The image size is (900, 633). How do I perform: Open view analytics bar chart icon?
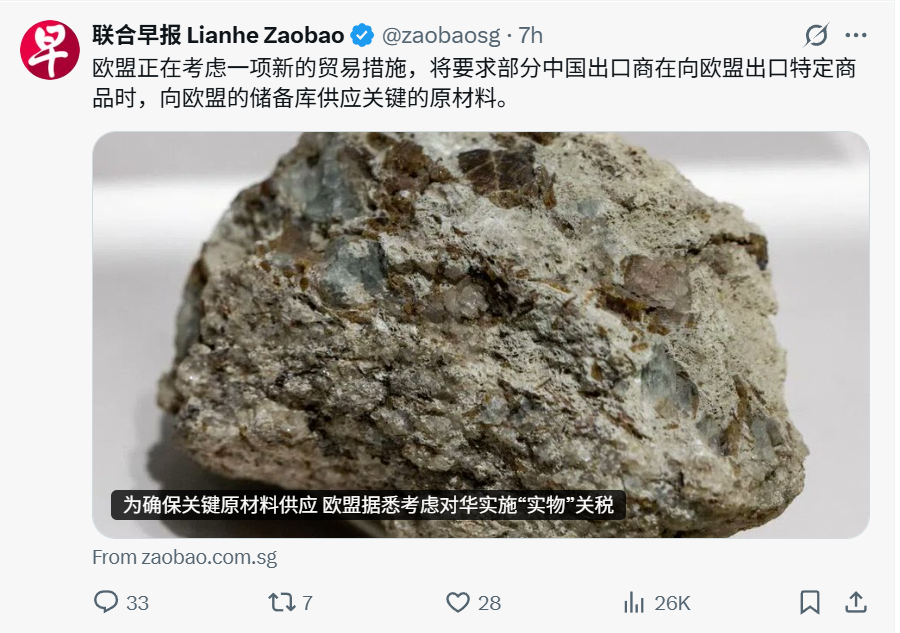[x=634, y=603]
